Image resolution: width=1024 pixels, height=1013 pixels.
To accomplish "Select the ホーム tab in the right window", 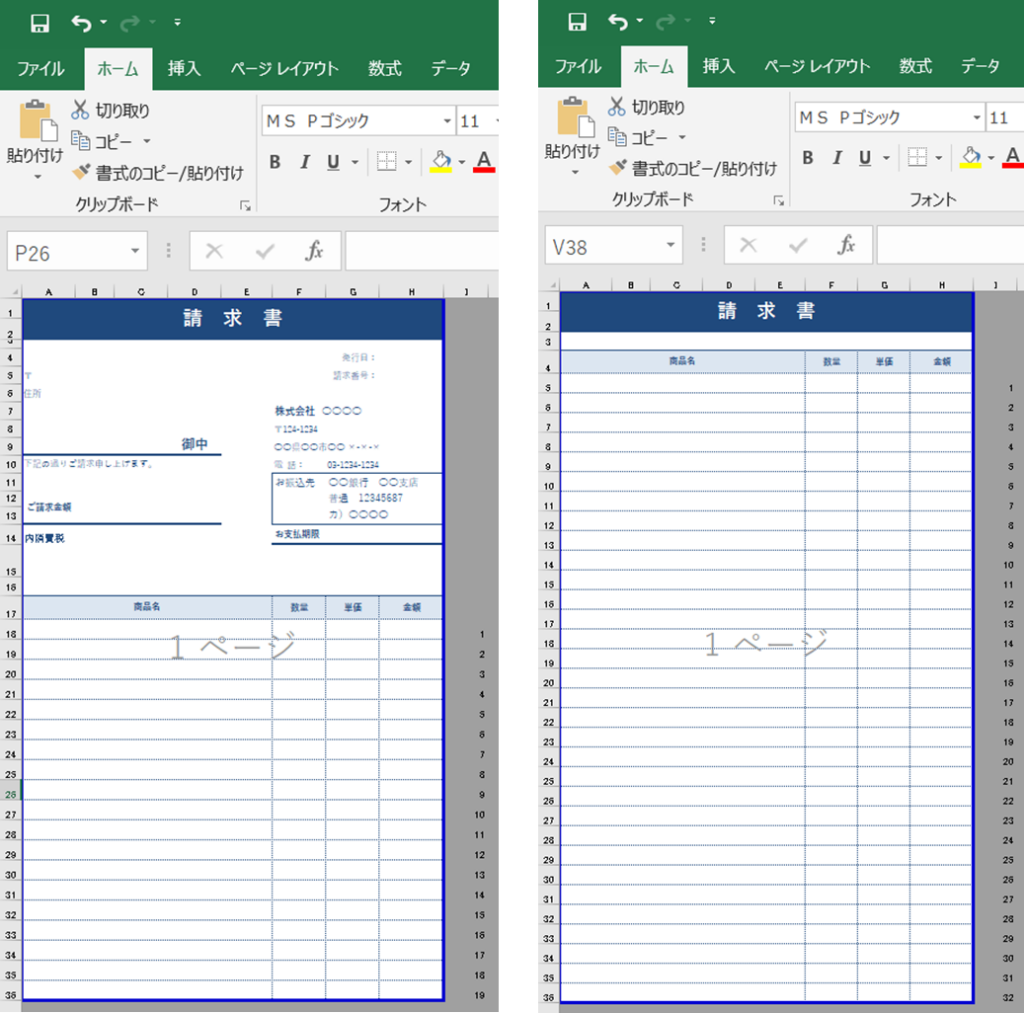I will [x=654, y=66].
